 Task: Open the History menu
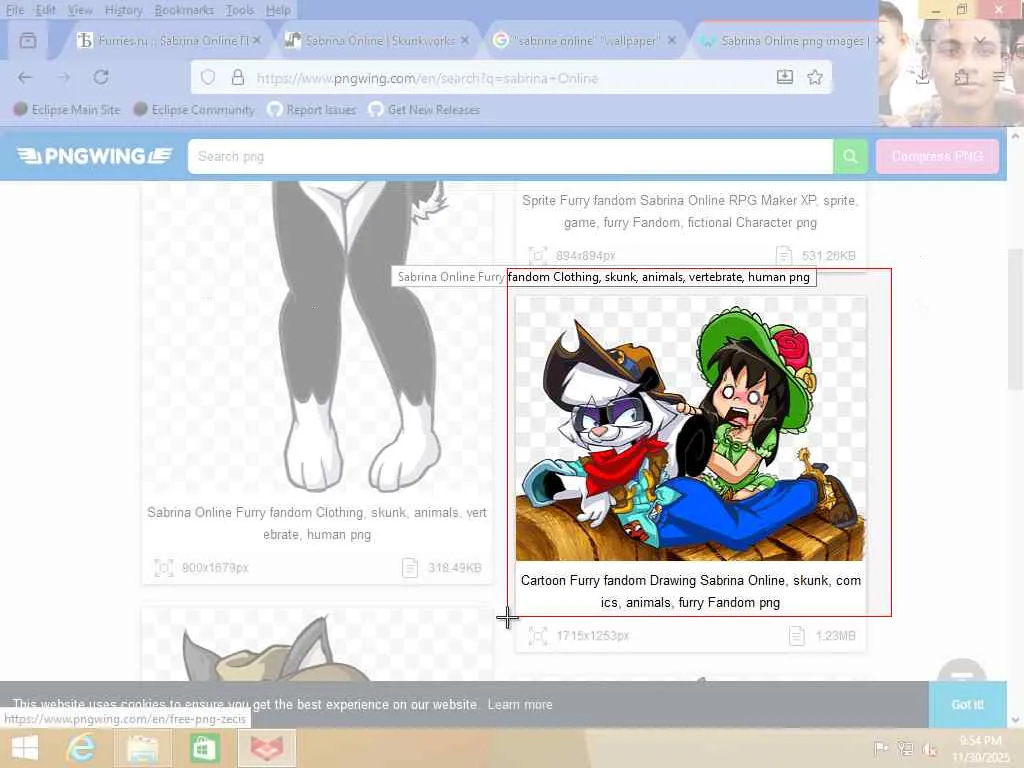click(123, 10)
